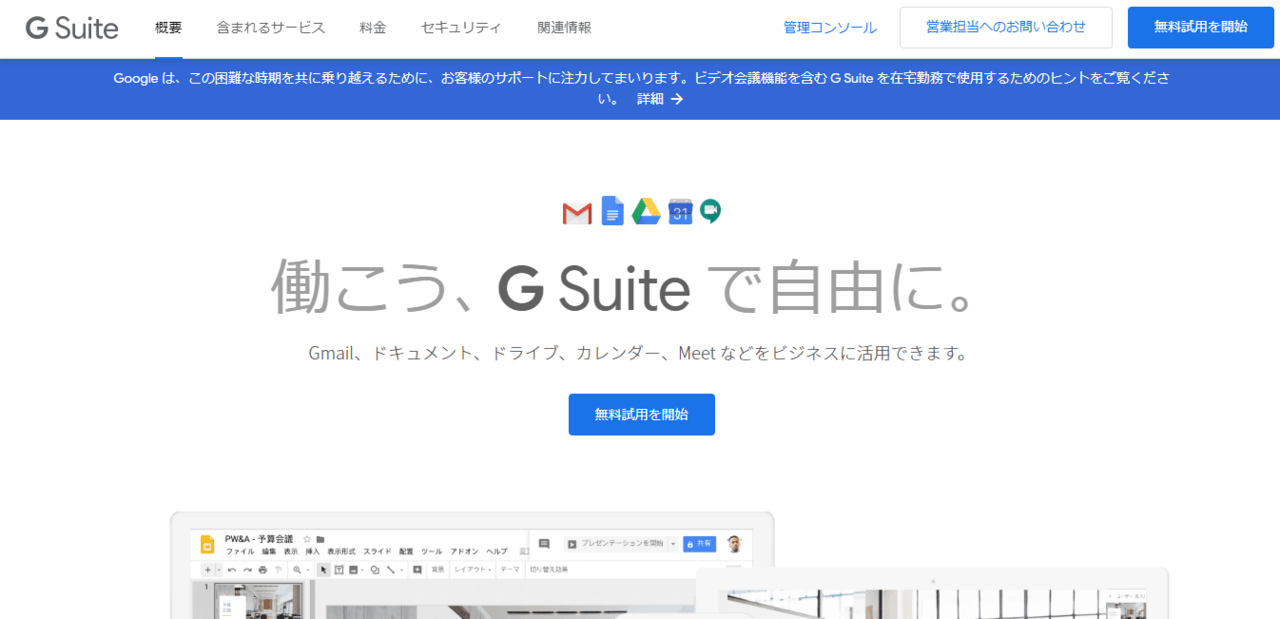Click the redo icon in the Slides toolbar
This screenshot has height=619, width=1280.
coord(247,570)
